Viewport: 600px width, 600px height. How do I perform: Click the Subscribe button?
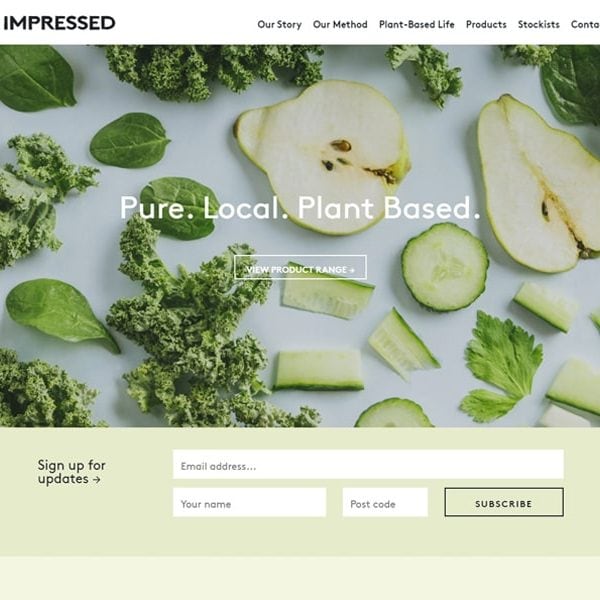click(504, 502)
